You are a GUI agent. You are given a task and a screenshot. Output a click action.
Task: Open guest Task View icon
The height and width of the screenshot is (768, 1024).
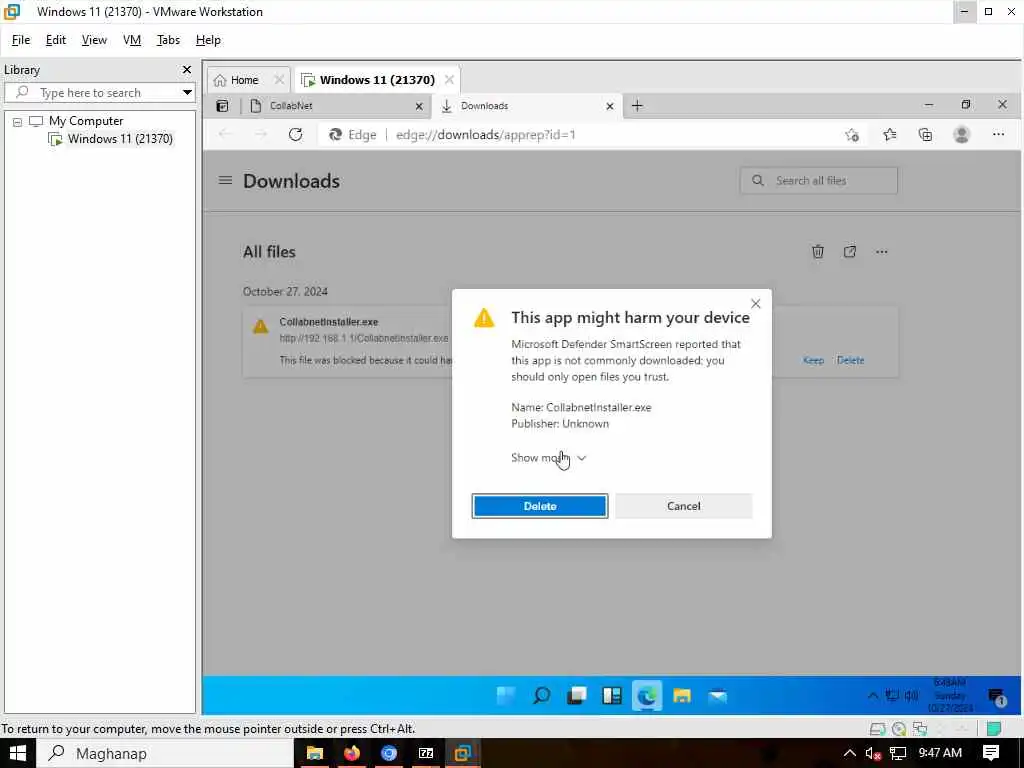[x=577, y=696]
